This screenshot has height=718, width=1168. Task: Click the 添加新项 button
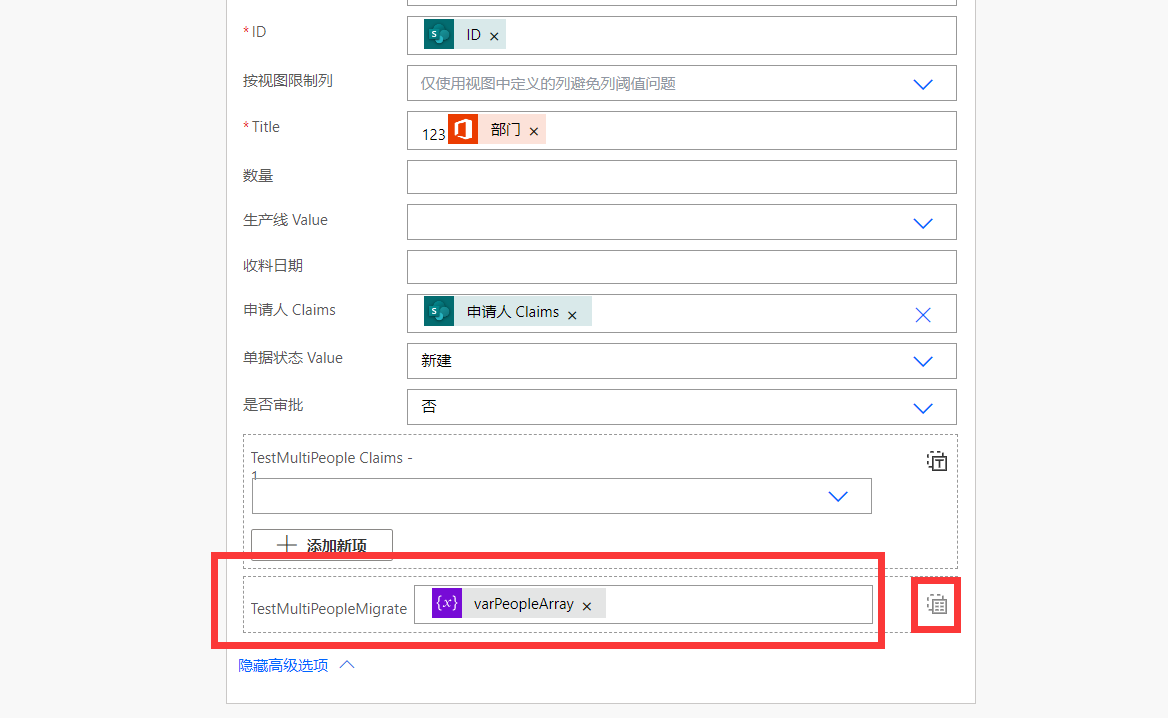click(322, 545)
